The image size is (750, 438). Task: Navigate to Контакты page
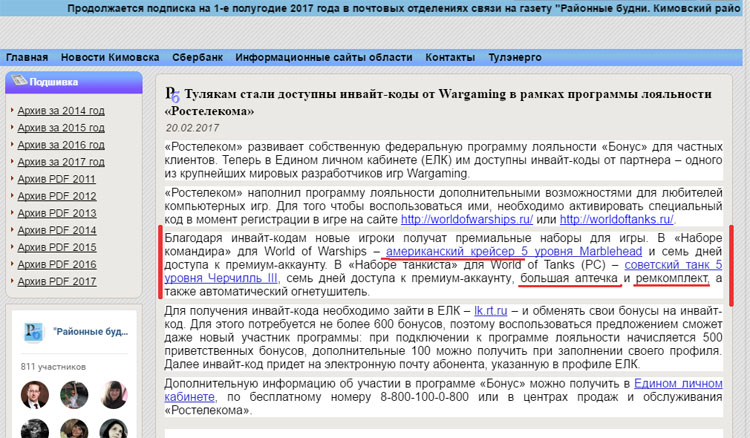click(449, 58)
